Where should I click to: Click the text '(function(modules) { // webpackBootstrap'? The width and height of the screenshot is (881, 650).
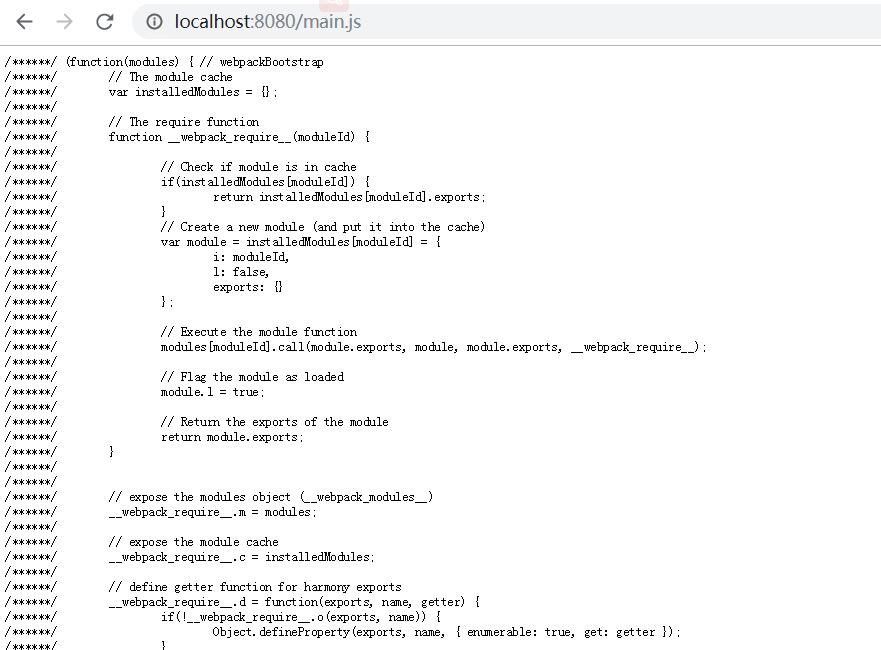coord(194,62)
